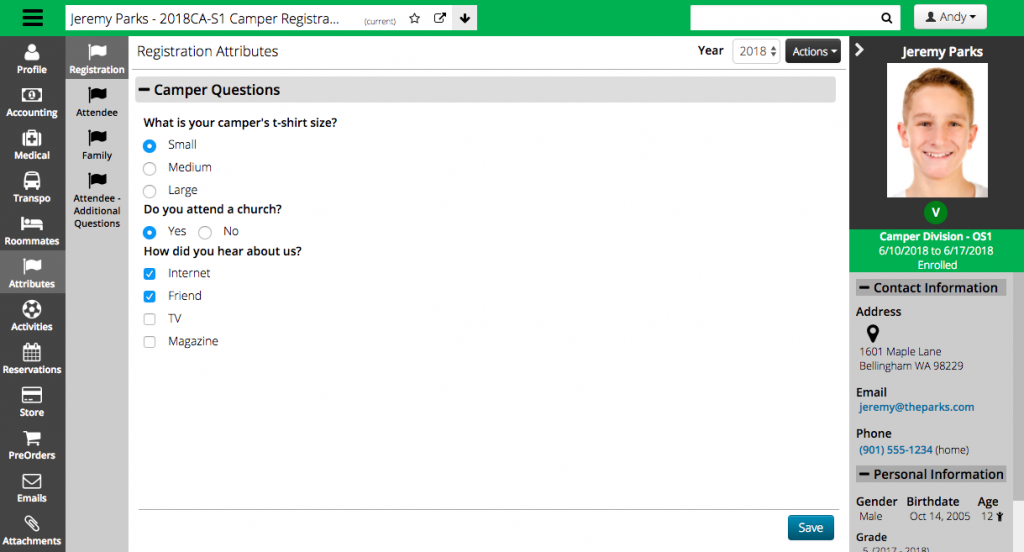Go to Accounting in the sidebar
1024x552 pixels.
point(32,102)
